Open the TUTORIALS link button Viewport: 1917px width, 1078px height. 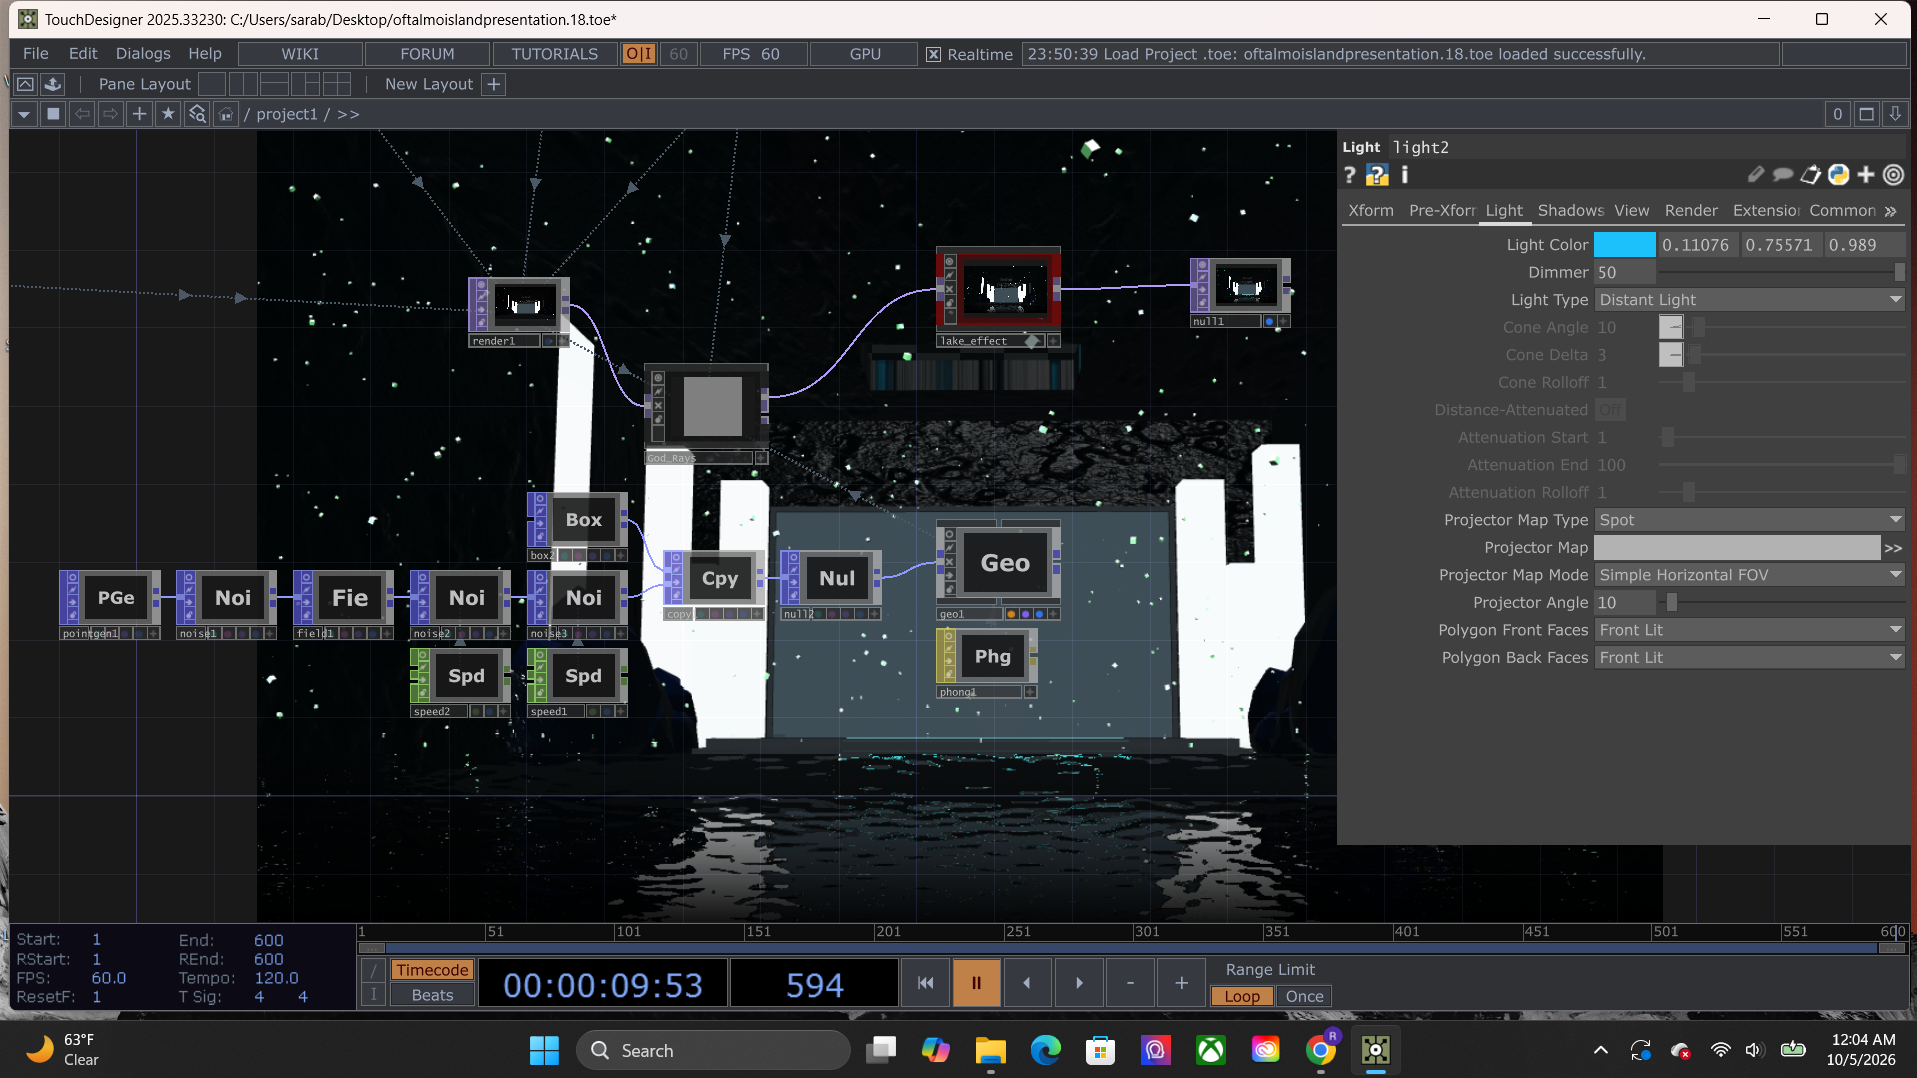pyautogui.click(x=554, y=54)
